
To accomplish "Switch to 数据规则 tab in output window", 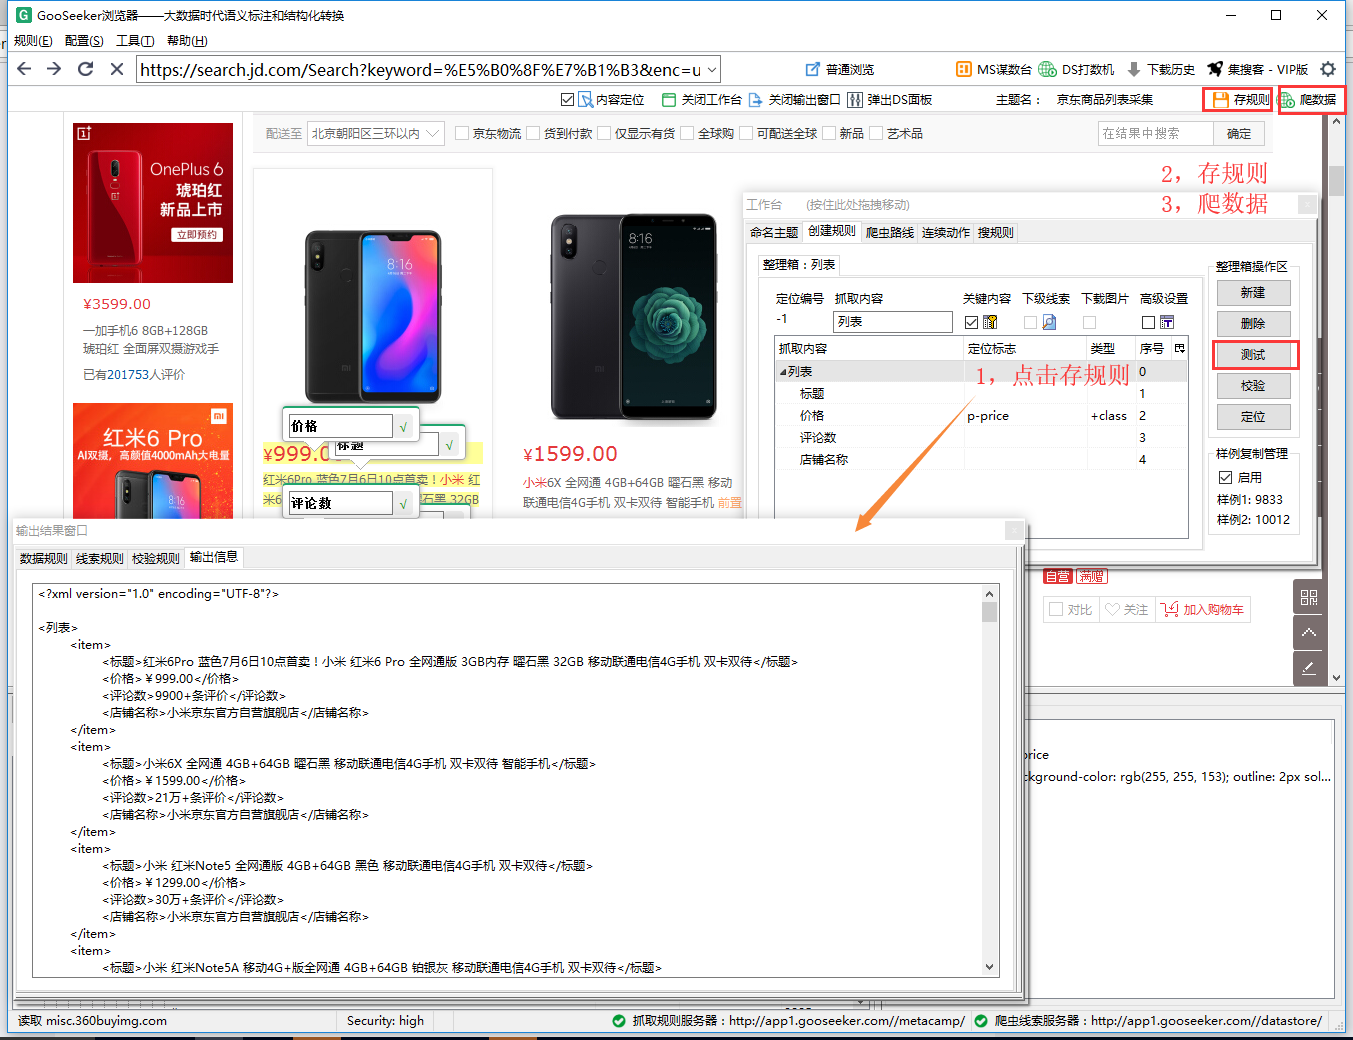I will [x=44, y=558].
